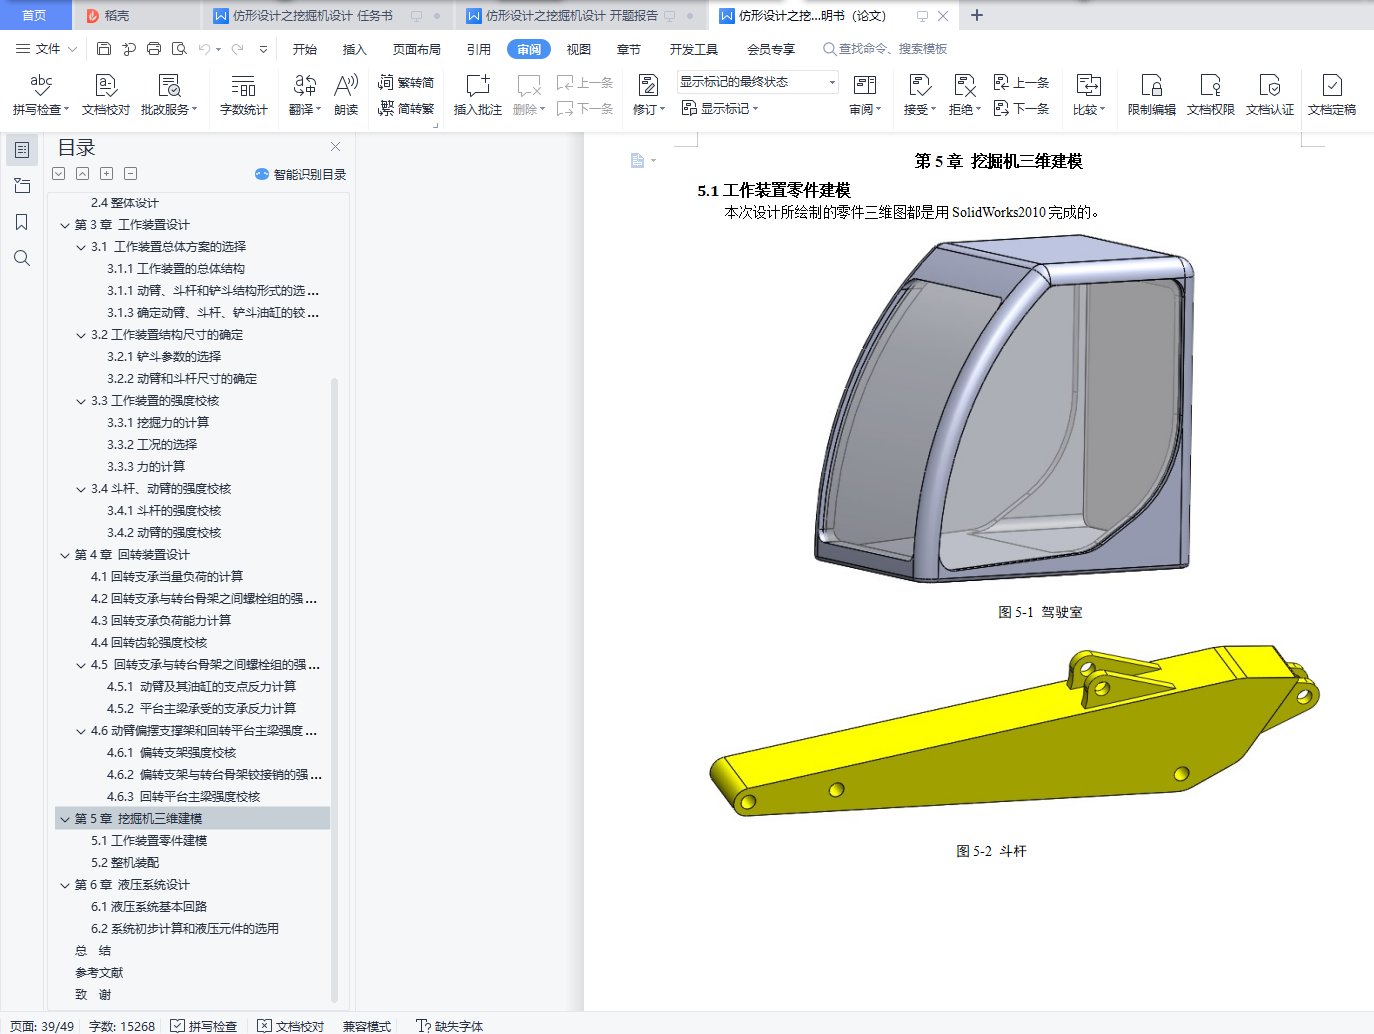Image resolution: width=1374 pixels, height=1034 pixels.
Task: Open the 引用 ribbon tab
Action: tap(479, 49)
